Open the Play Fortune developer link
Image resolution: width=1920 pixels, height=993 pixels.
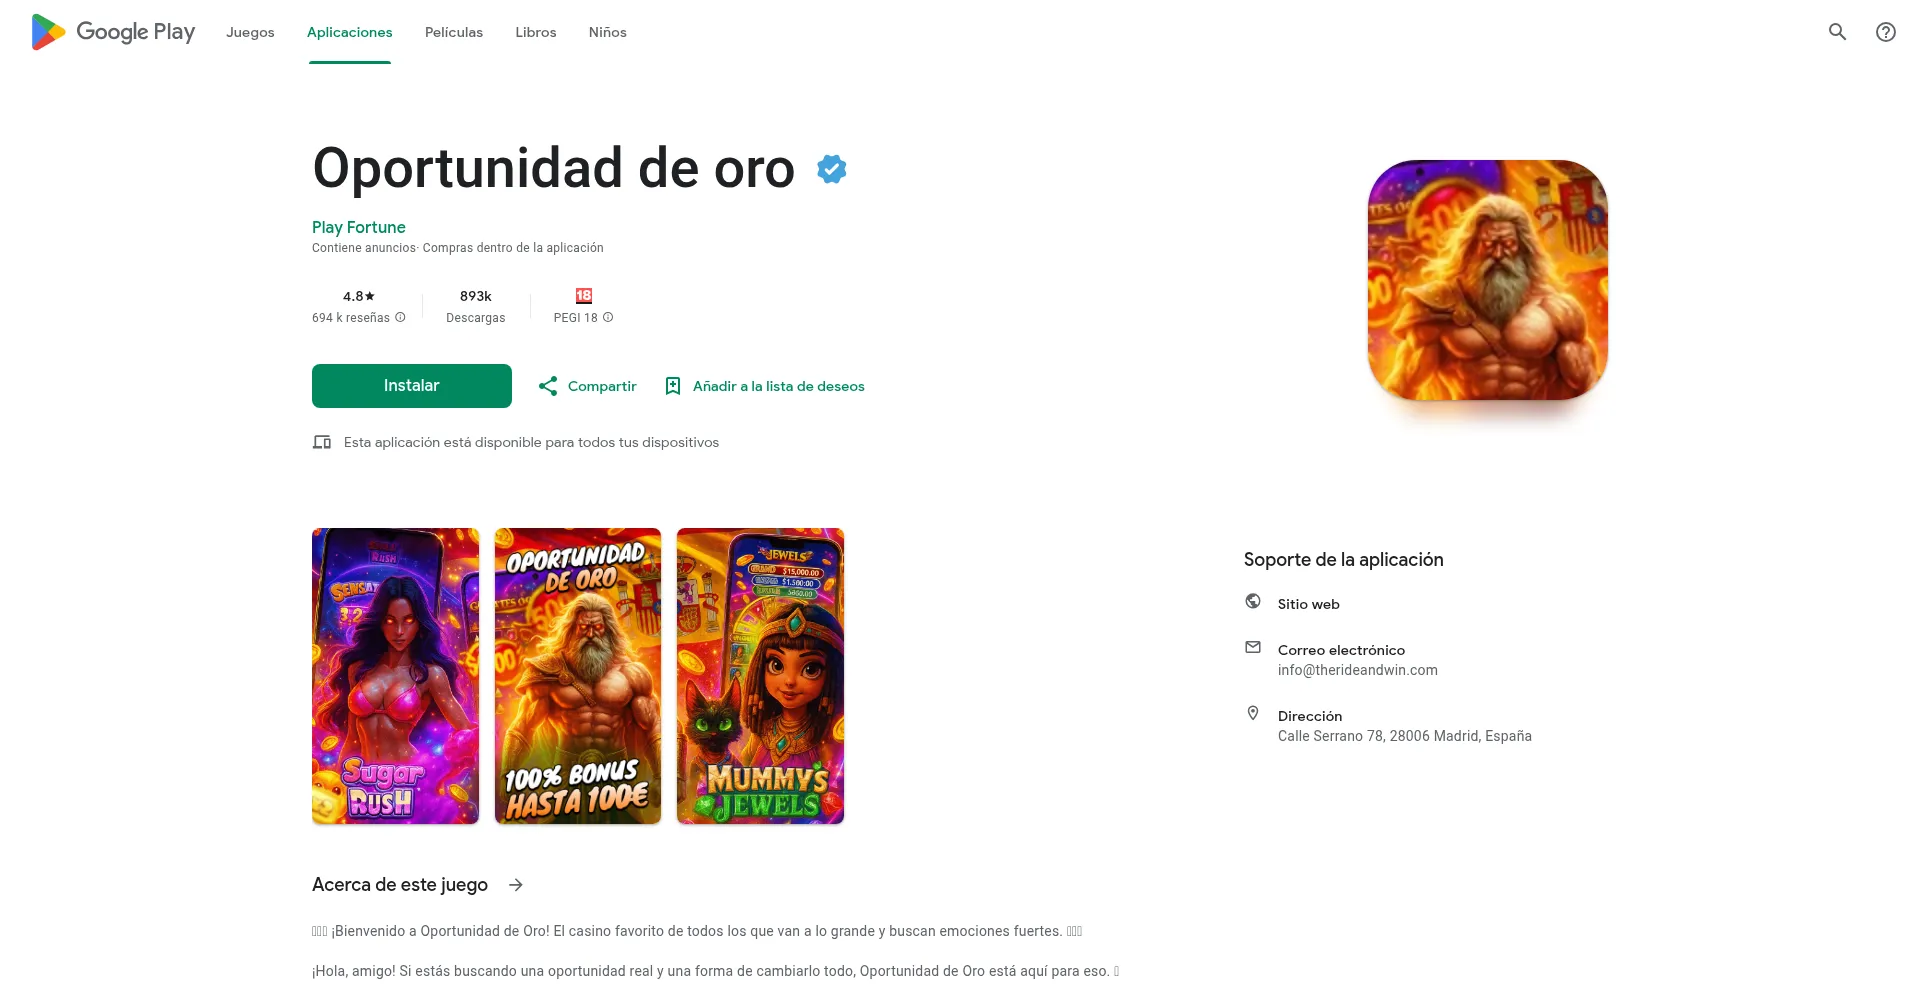[359, 227]
